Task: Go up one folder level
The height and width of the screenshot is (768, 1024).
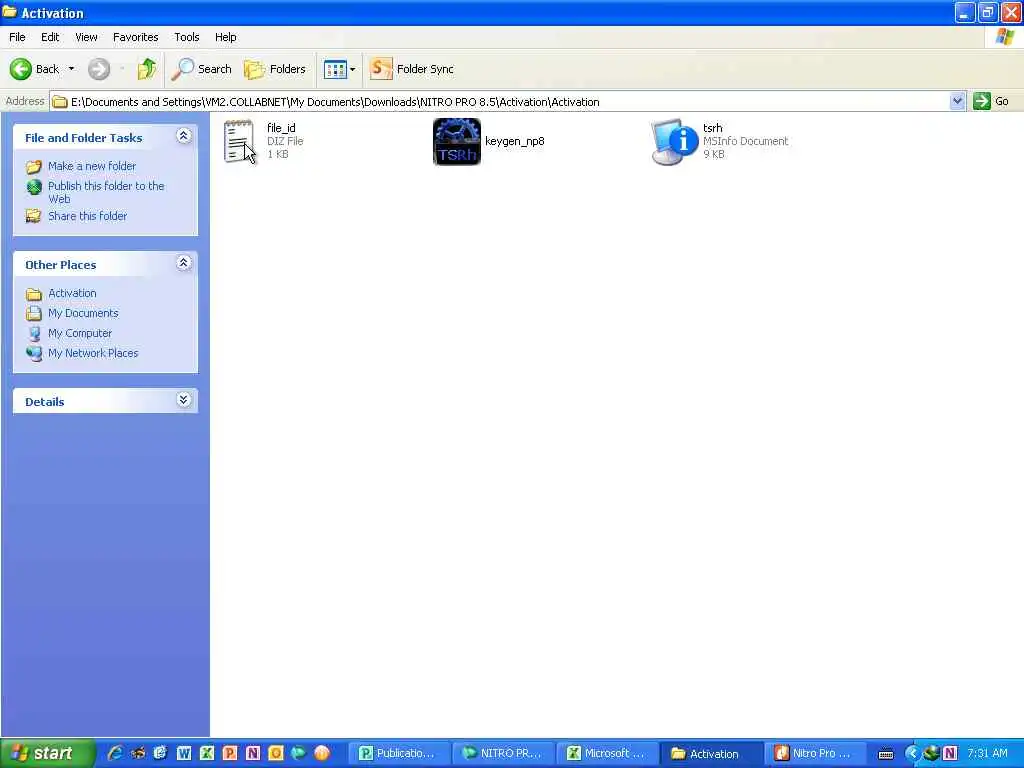Action: (x=147, y=69)
